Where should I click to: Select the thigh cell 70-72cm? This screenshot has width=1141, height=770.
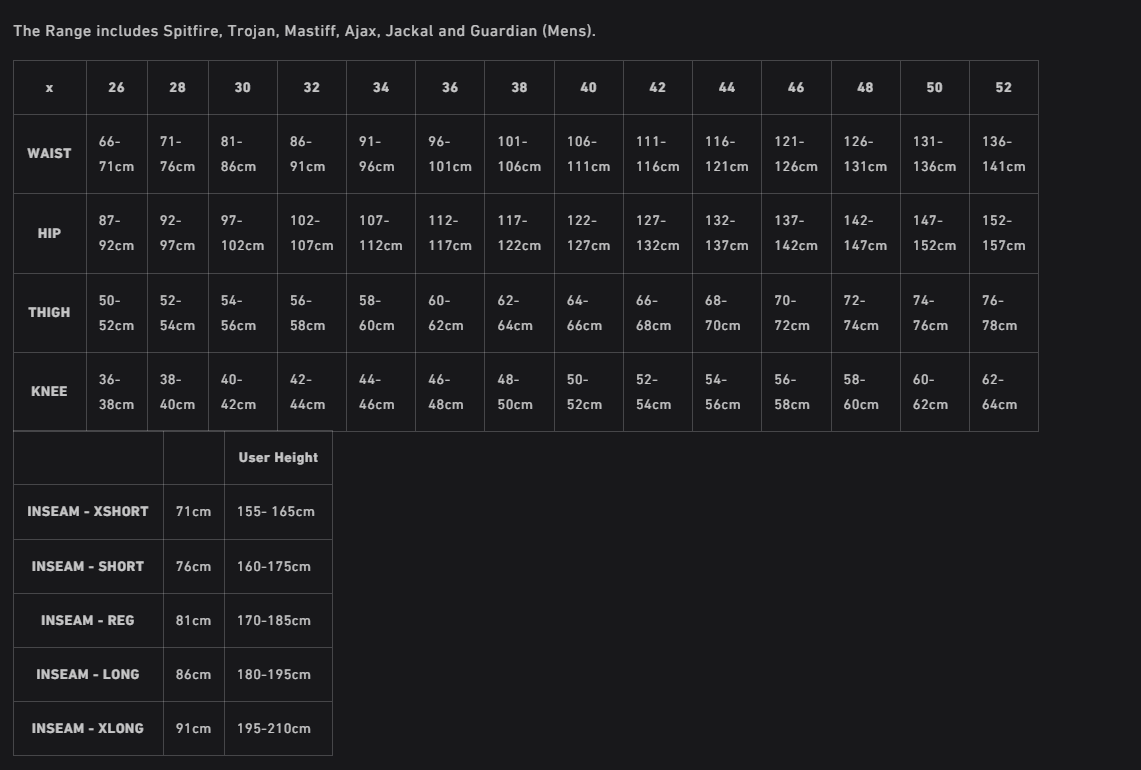click(x=796, y=313)
